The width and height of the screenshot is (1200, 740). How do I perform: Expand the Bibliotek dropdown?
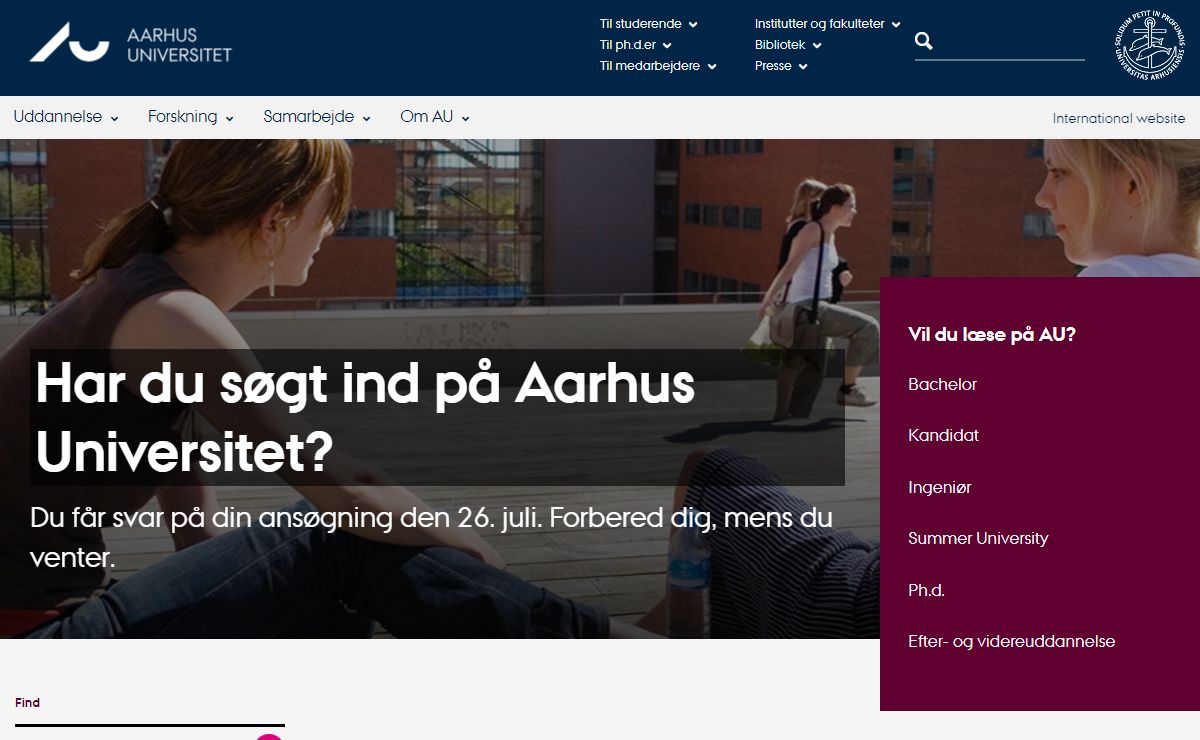point(788,45)
